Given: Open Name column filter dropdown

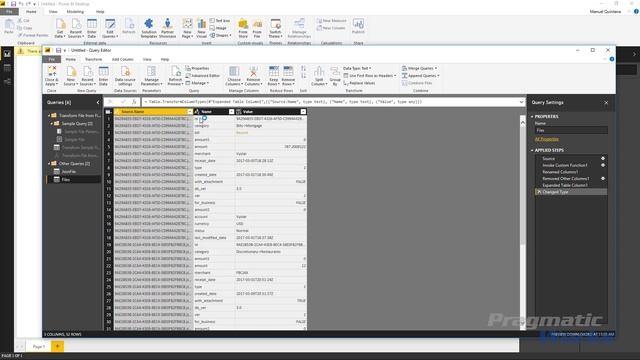Looking at the screenshot, I should click(231, 111).
